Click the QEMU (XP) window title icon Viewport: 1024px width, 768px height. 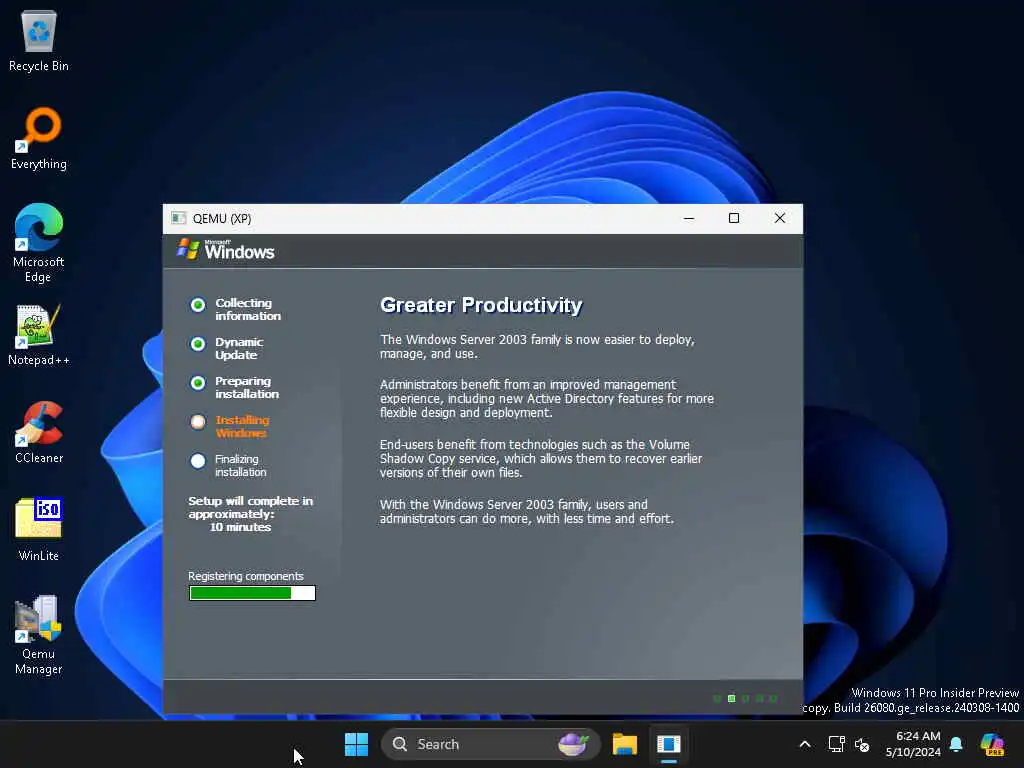pos(178,218)
